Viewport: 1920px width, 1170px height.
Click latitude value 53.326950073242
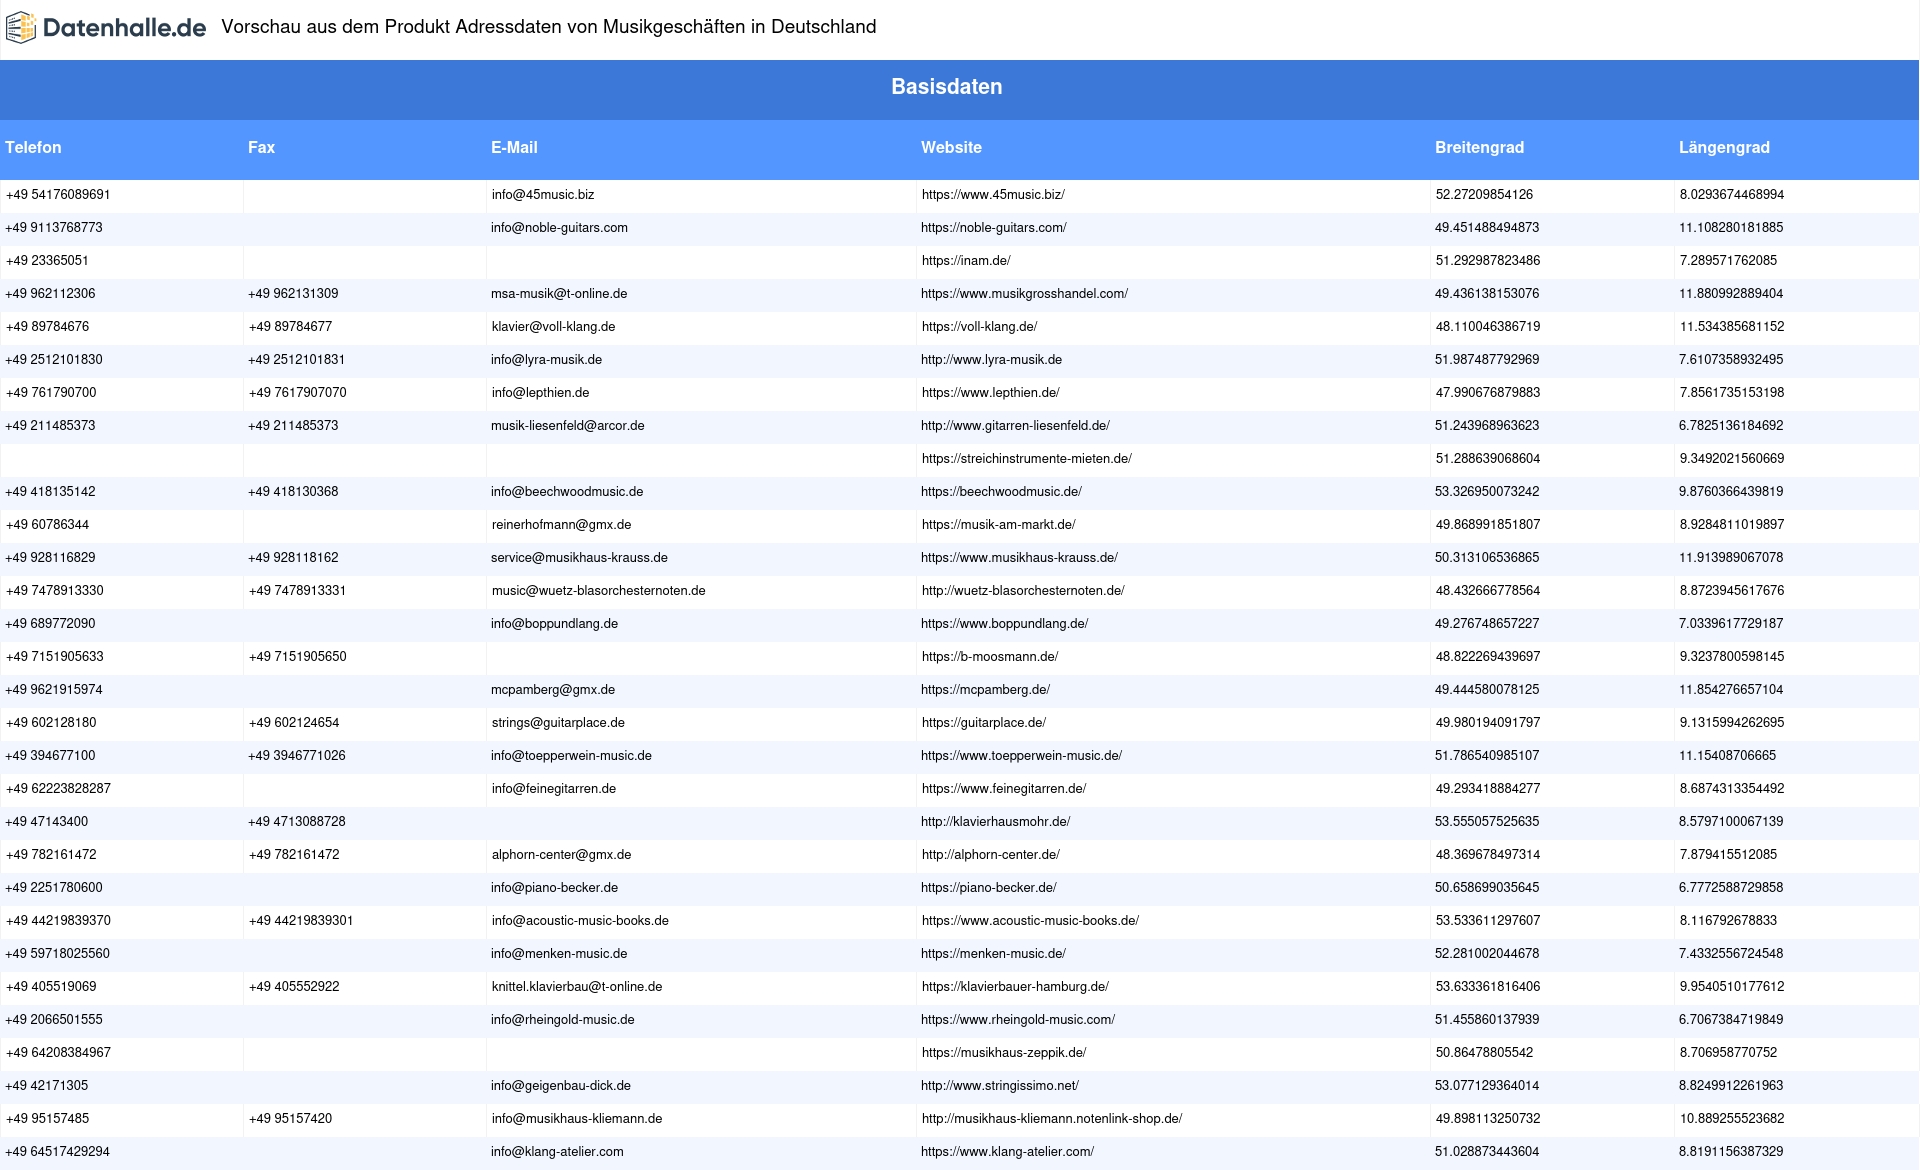pyautogui.click(x=1487, y=492)
